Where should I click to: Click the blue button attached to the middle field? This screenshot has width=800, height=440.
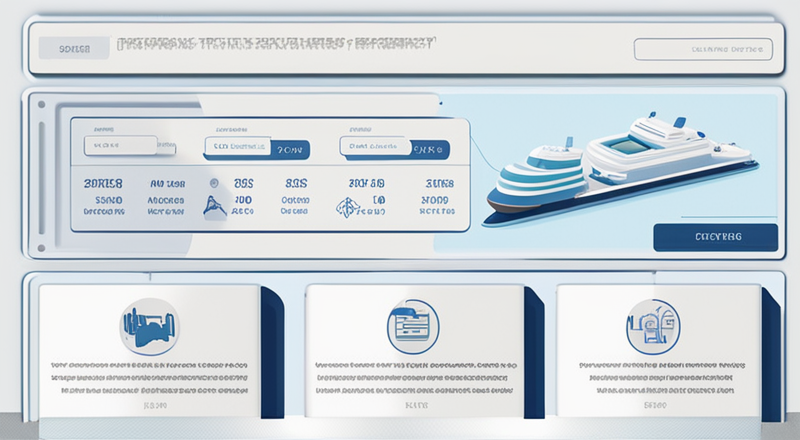coord(290,150)
